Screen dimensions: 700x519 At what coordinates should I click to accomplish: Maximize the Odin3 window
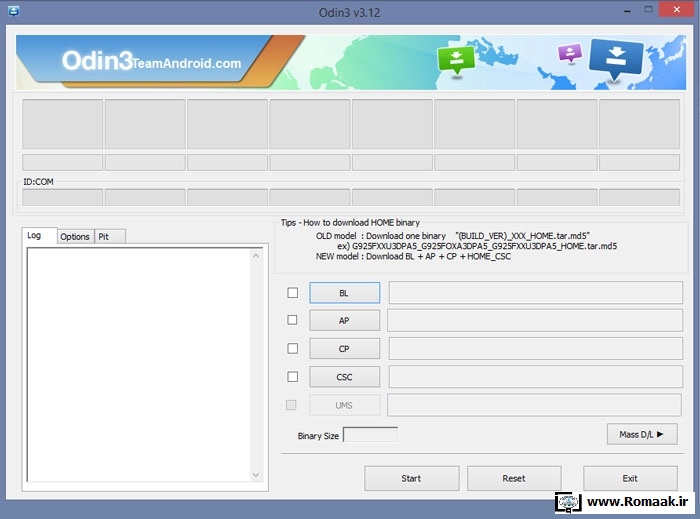[x=649, y=9]
